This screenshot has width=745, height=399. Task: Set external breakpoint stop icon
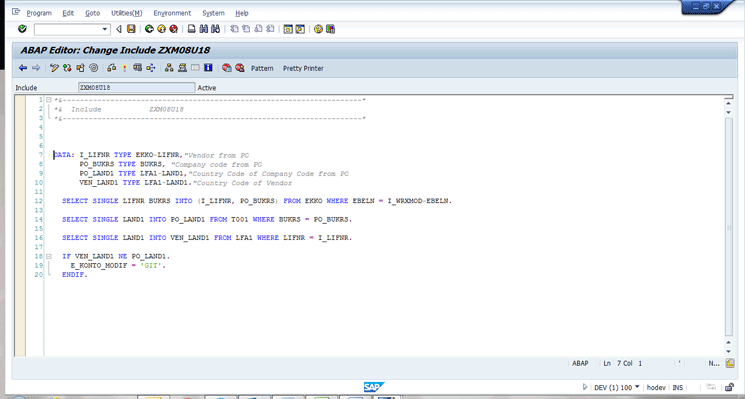tap(239, 68)
